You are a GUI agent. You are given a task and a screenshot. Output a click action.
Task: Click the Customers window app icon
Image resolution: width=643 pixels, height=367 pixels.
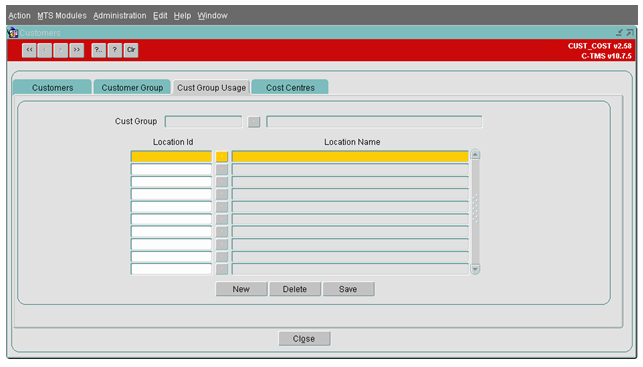13,32
